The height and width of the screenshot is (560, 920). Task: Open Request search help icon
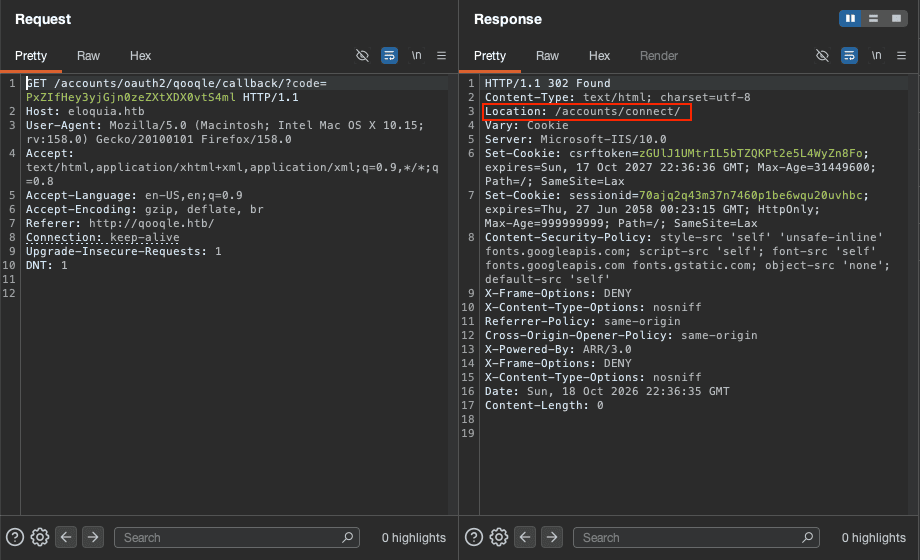point(15,537)
